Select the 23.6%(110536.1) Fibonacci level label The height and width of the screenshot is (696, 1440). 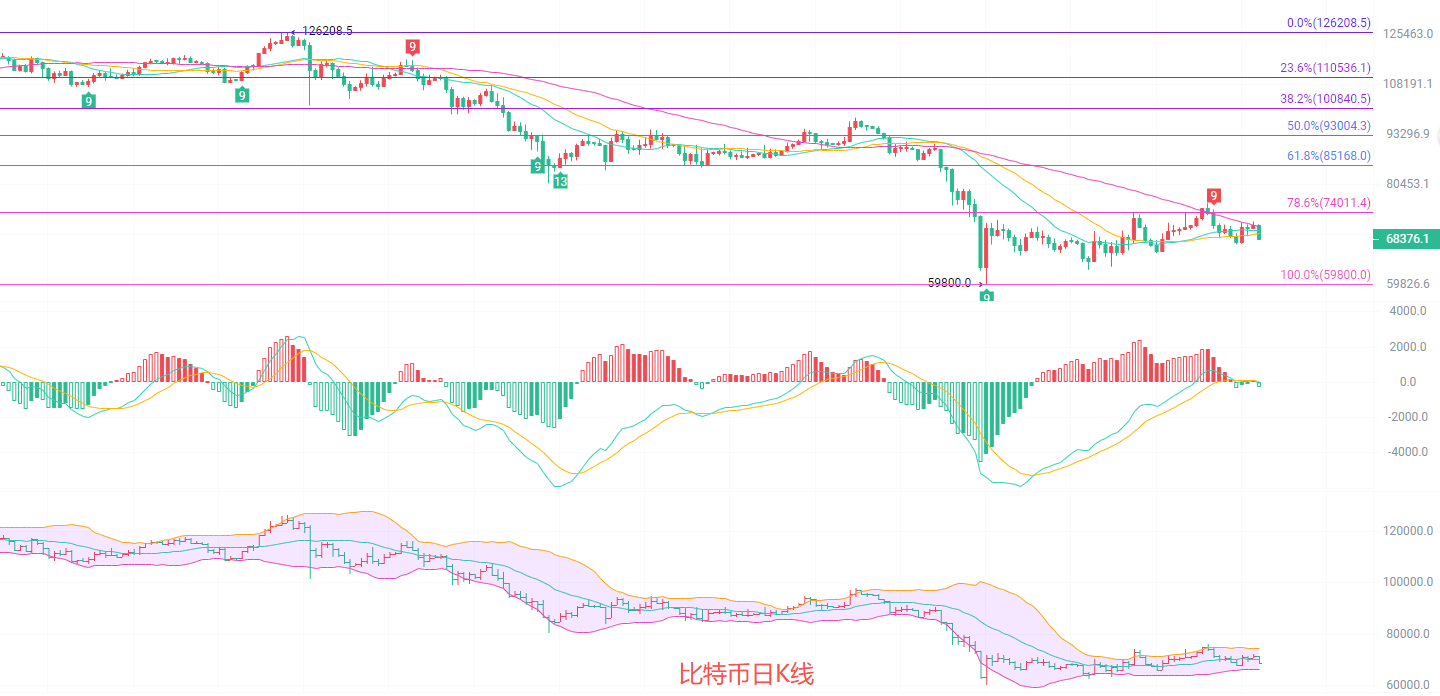point(1325,68)
